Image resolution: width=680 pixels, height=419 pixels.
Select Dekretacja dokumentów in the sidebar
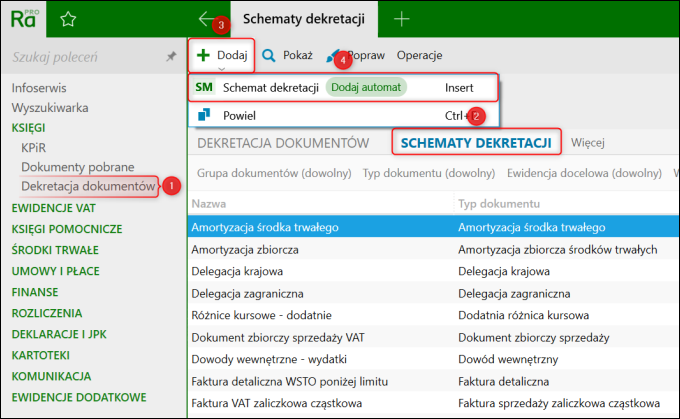coord(88,186)
